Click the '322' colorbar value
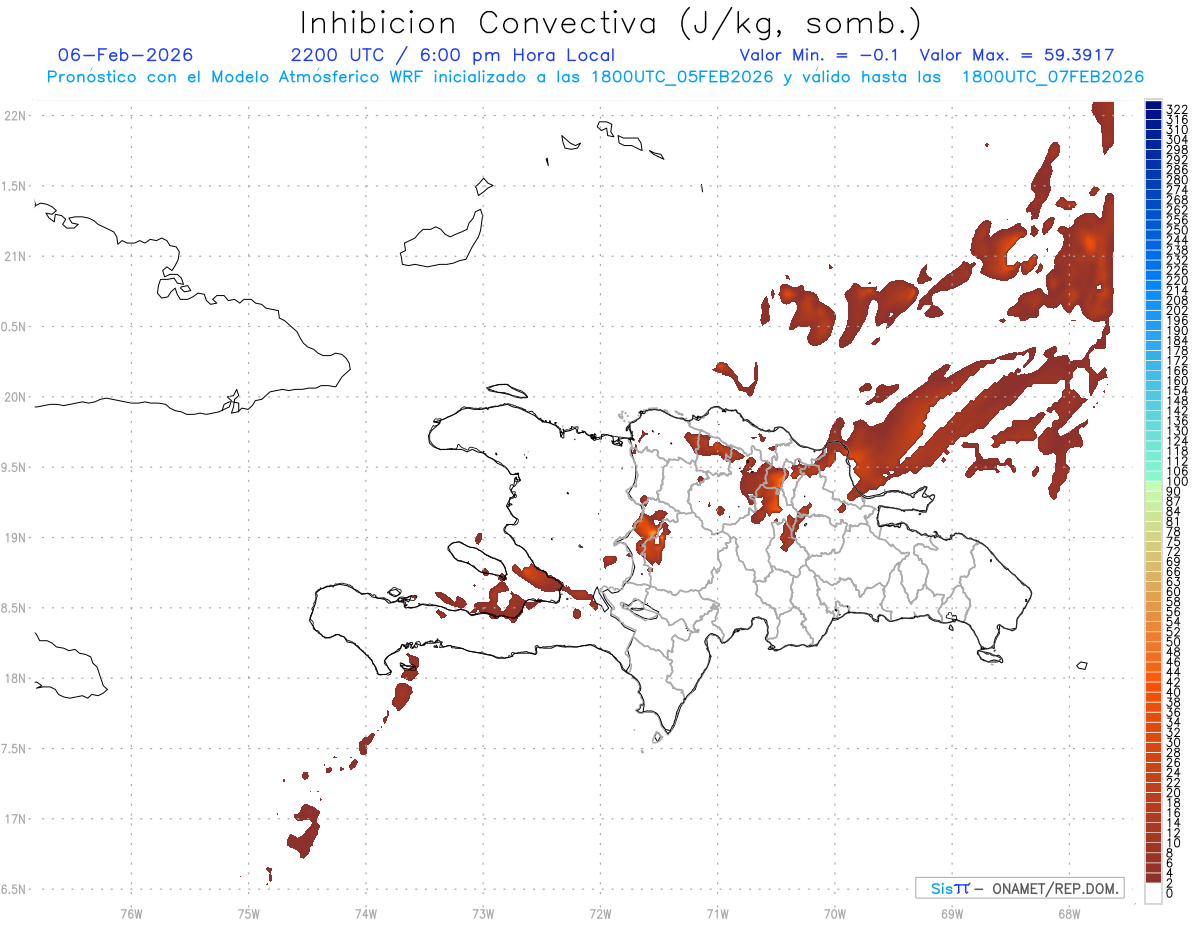1200x927 pixels. pos(1176,109)
